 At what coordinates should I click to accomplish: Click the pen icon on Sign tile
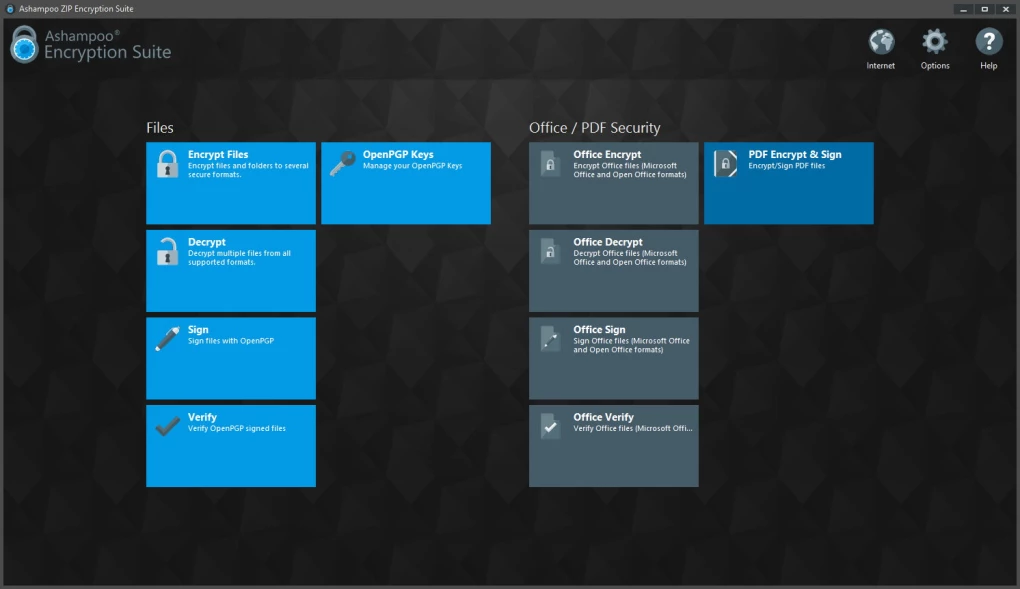167,338
